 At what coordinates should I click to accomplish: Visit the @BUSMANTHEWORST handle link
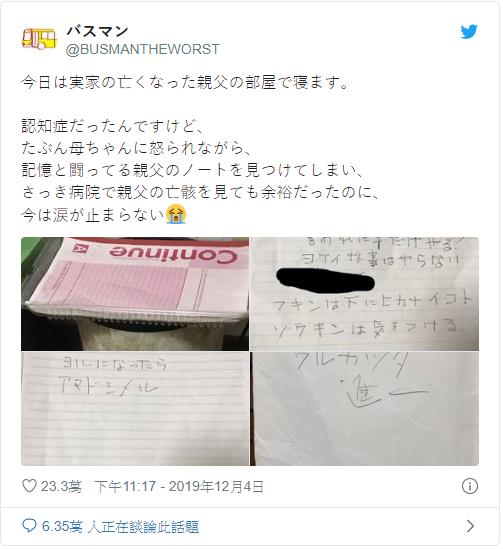pos(143,49)
